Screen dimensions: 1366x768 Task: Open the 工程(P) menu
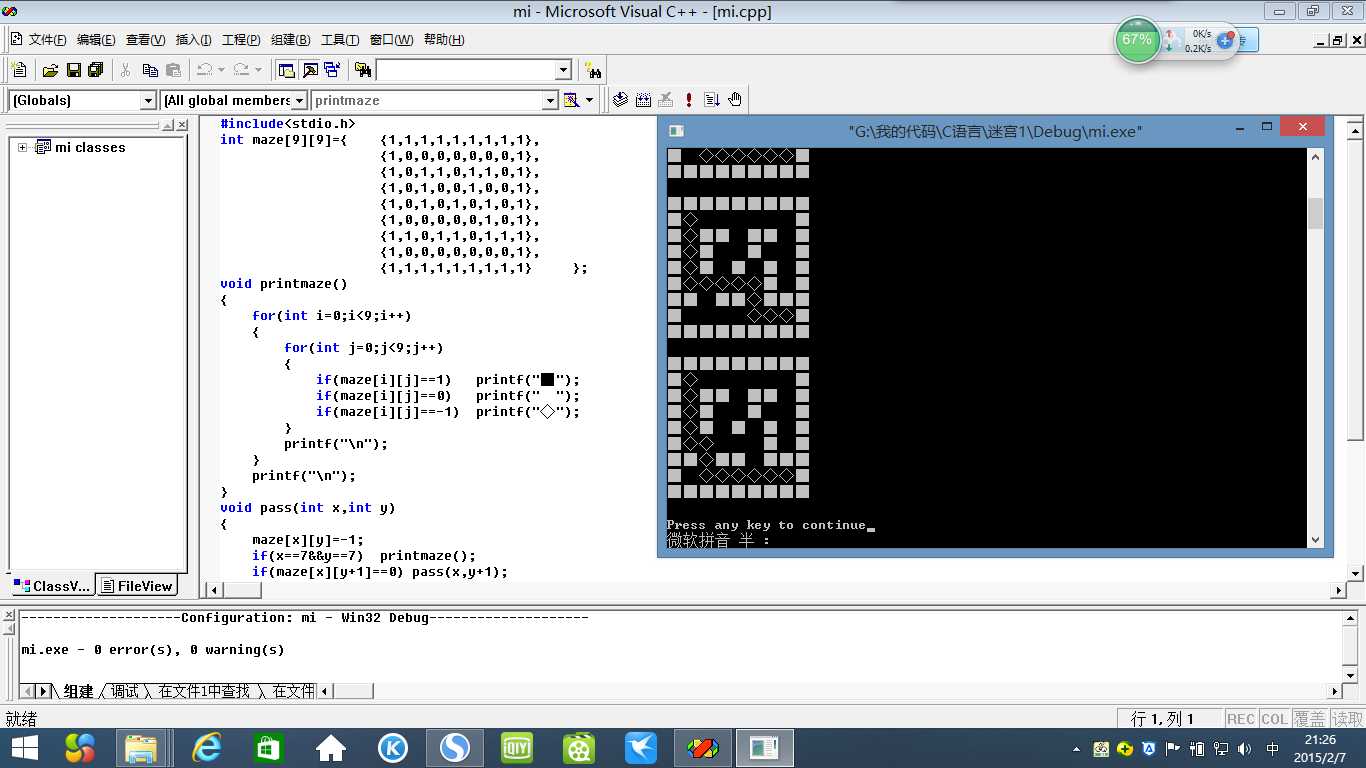(241, 40)
